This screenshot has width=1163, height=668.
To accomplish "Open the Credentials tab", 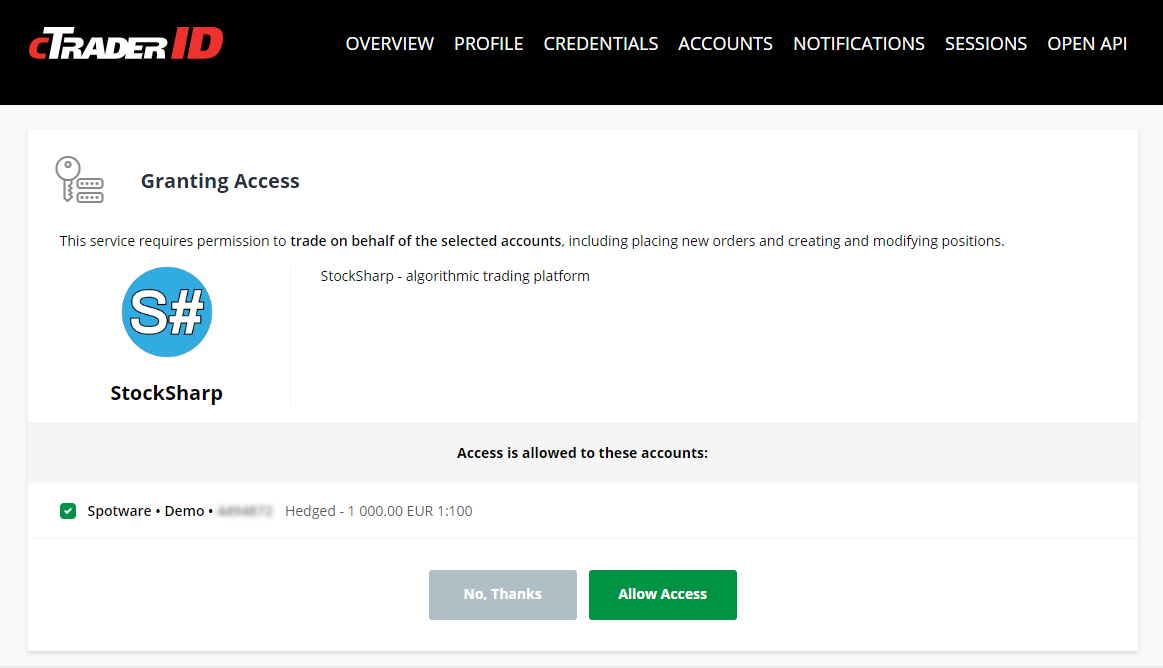I will click(x=601, y=44).
